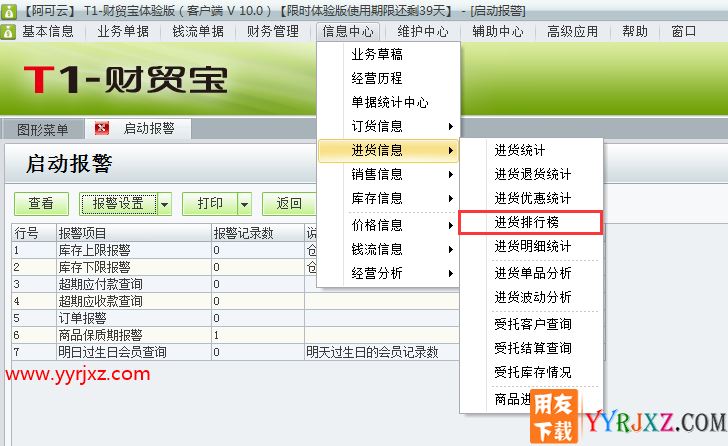Expand the 订货信息 submenu
The width and height of the screenshot is (728, 446).
388,126
